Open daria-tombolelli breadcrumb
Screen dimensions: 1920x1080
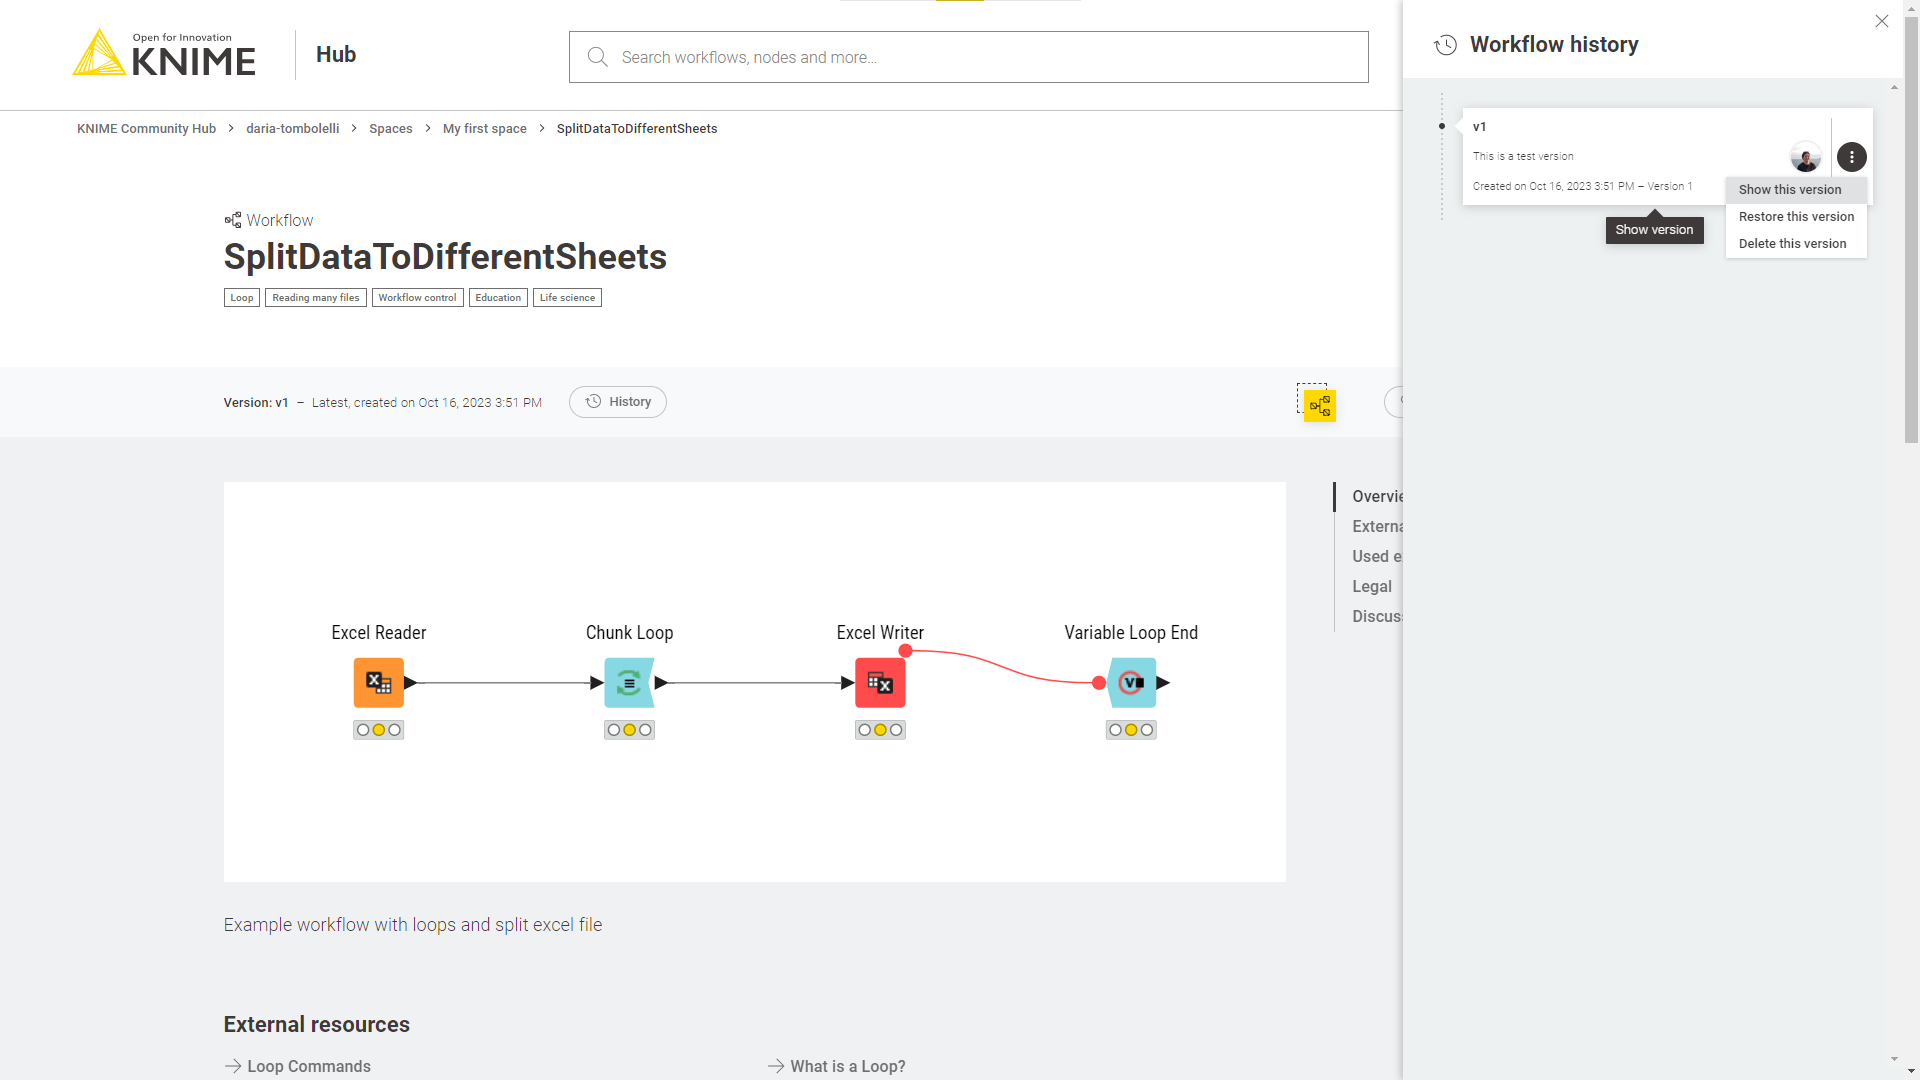click(x=292, y=129)
